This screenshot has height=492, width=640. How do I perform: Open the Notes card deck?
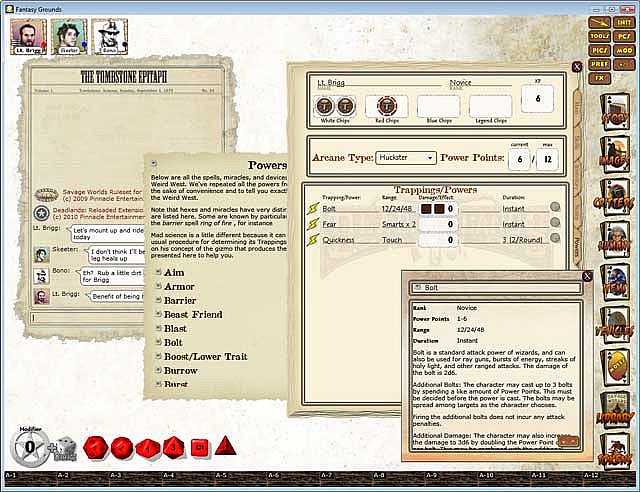click(x=614, y=368)
